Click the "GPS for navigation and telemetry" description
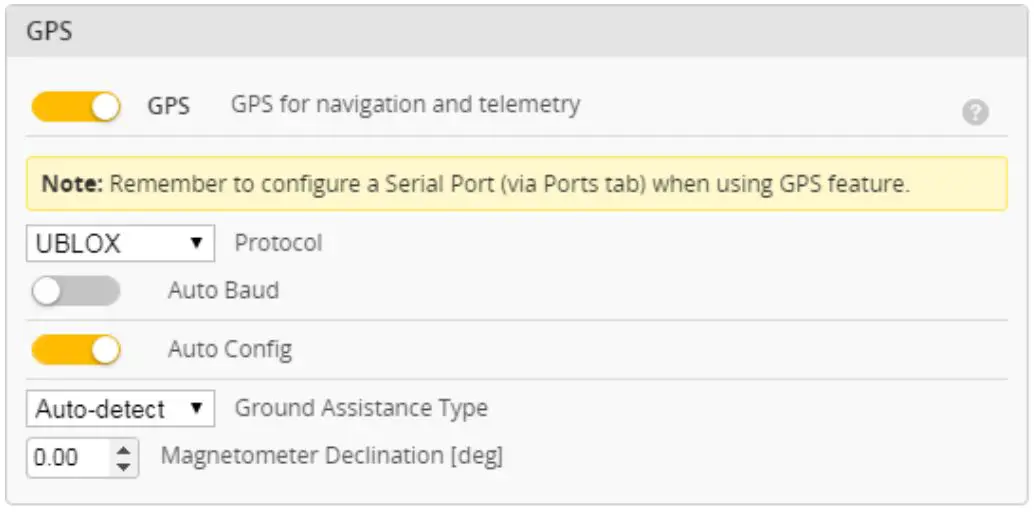Screen dimensions: 1034x512 [x=405, y=104]
